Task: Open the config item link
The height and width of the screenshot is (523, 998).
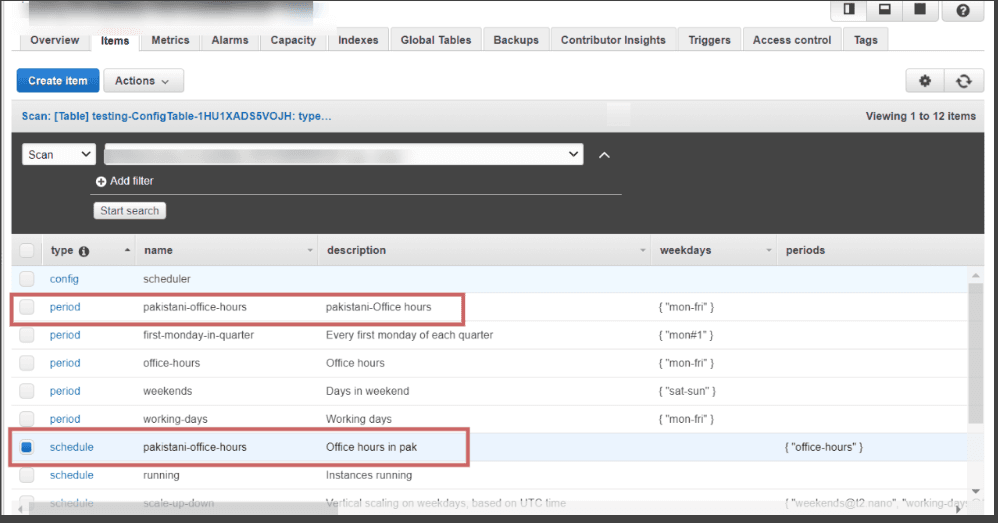Action: 64,279
